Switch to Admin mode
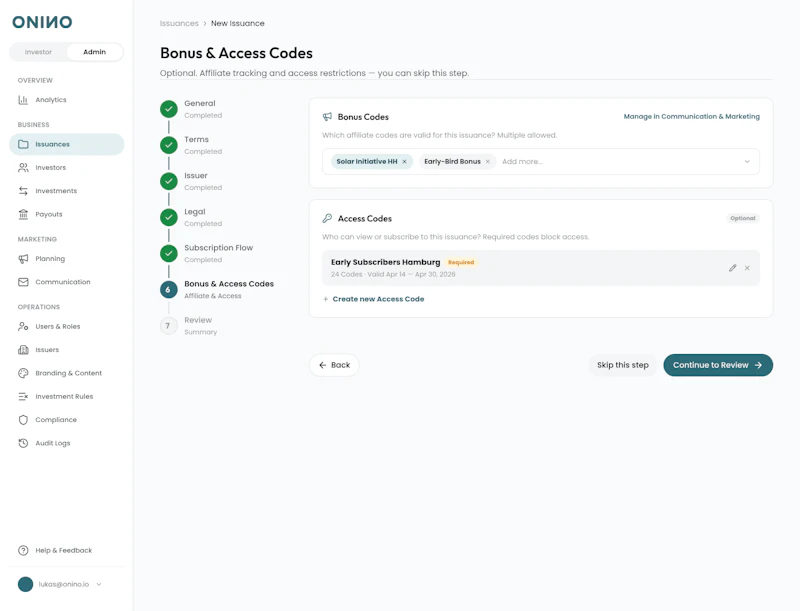The height and width of the screenshot is (611, 800). 94,52
